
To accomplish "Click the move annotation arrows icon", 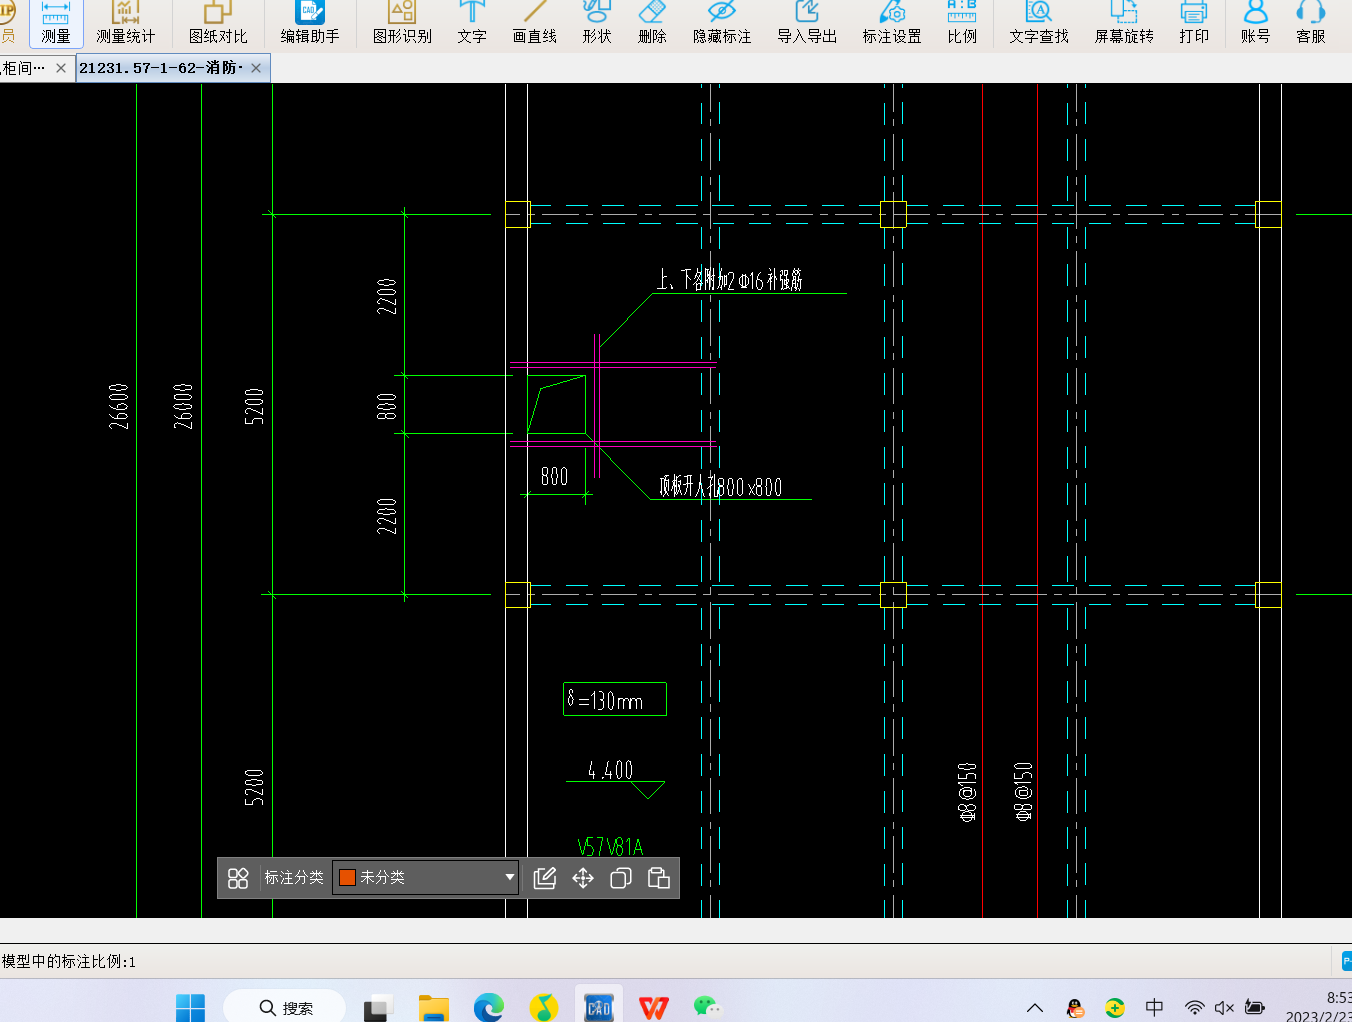I will (x=583, y=878).
